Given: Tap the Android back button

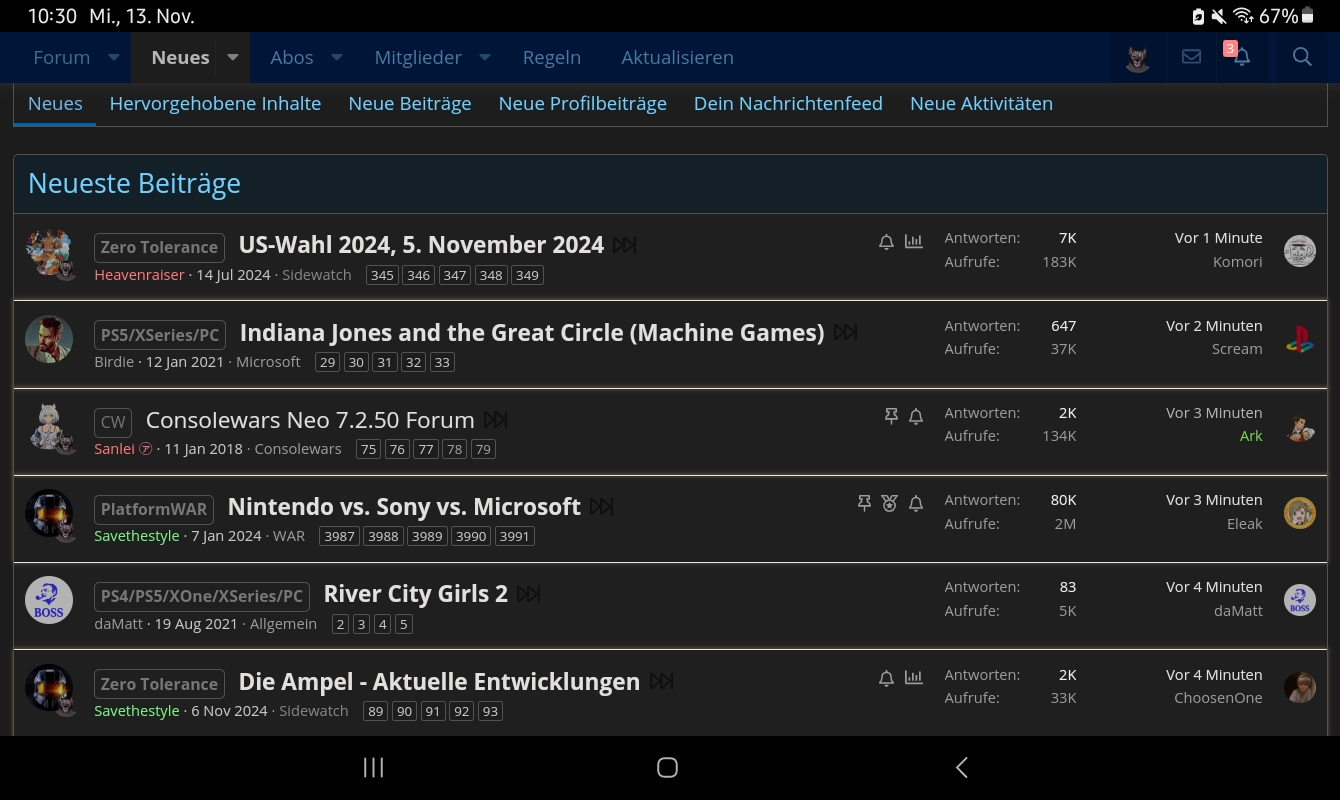Looking at the screenshot, I should click(x=961, y=767).
